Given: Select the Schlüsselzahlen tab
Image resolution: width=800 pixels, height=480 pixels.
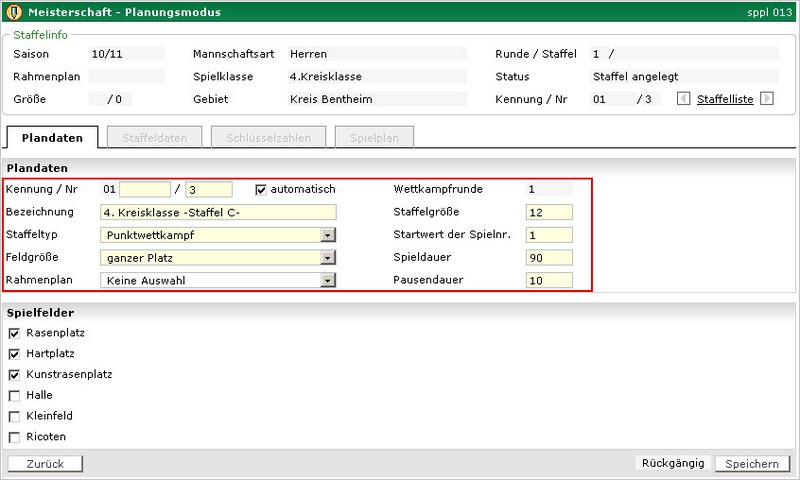Looking at the screenshot, I should (x=268, y=138).
